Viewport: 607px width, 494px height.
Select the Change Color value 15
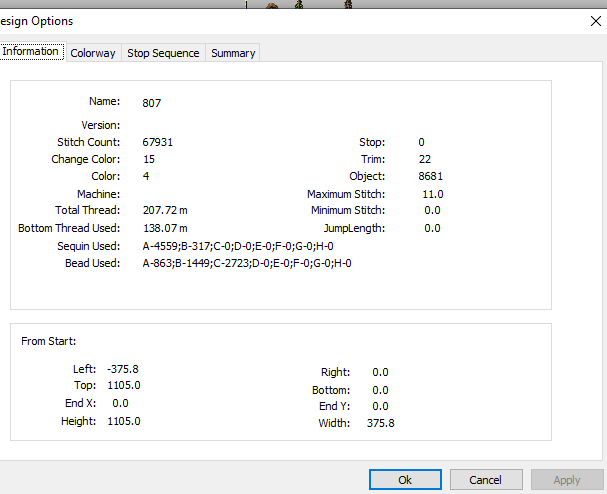pyautogui.click(x=149, y=159)
